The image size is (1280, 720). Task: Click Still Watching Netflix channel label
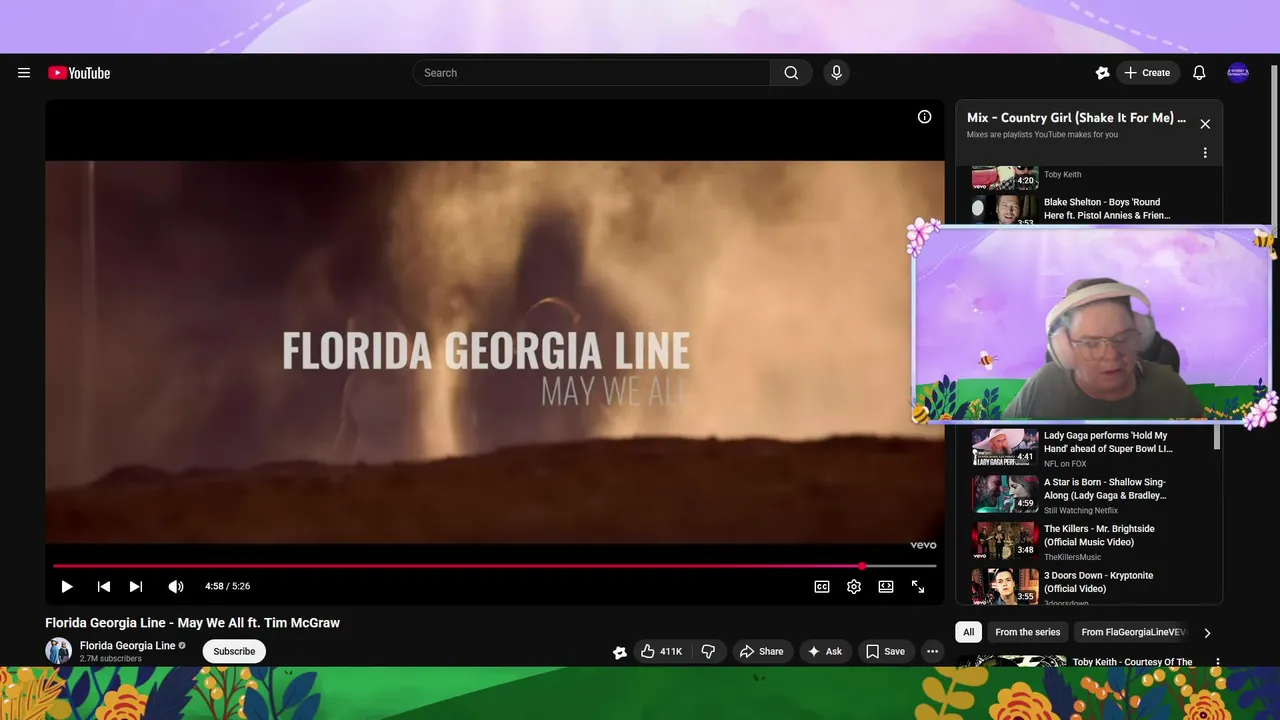1081,511
